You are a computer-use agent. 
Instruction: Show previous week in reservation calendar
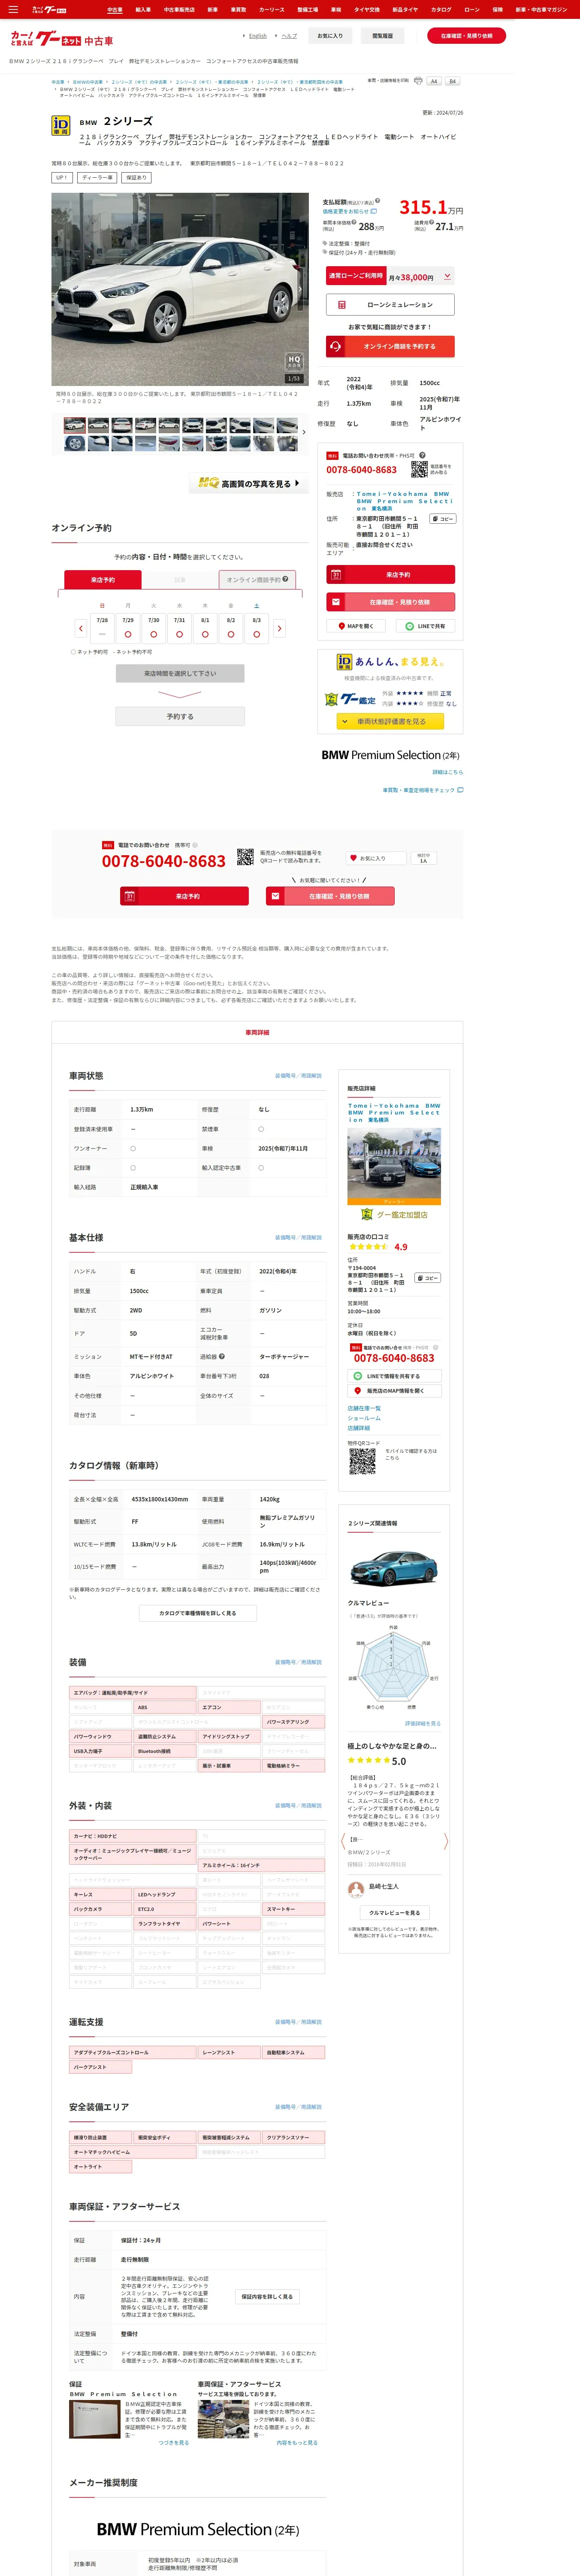[x=81, y=628]
